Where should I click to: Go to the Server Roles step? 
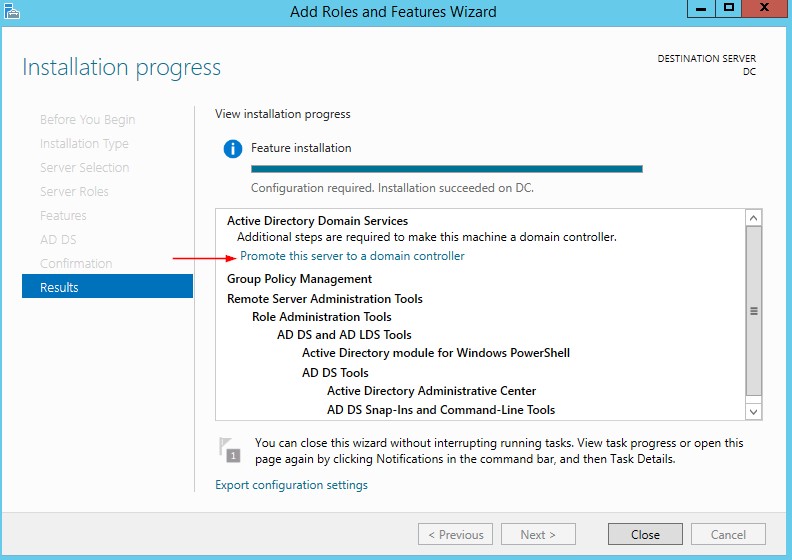click(74, 191)
